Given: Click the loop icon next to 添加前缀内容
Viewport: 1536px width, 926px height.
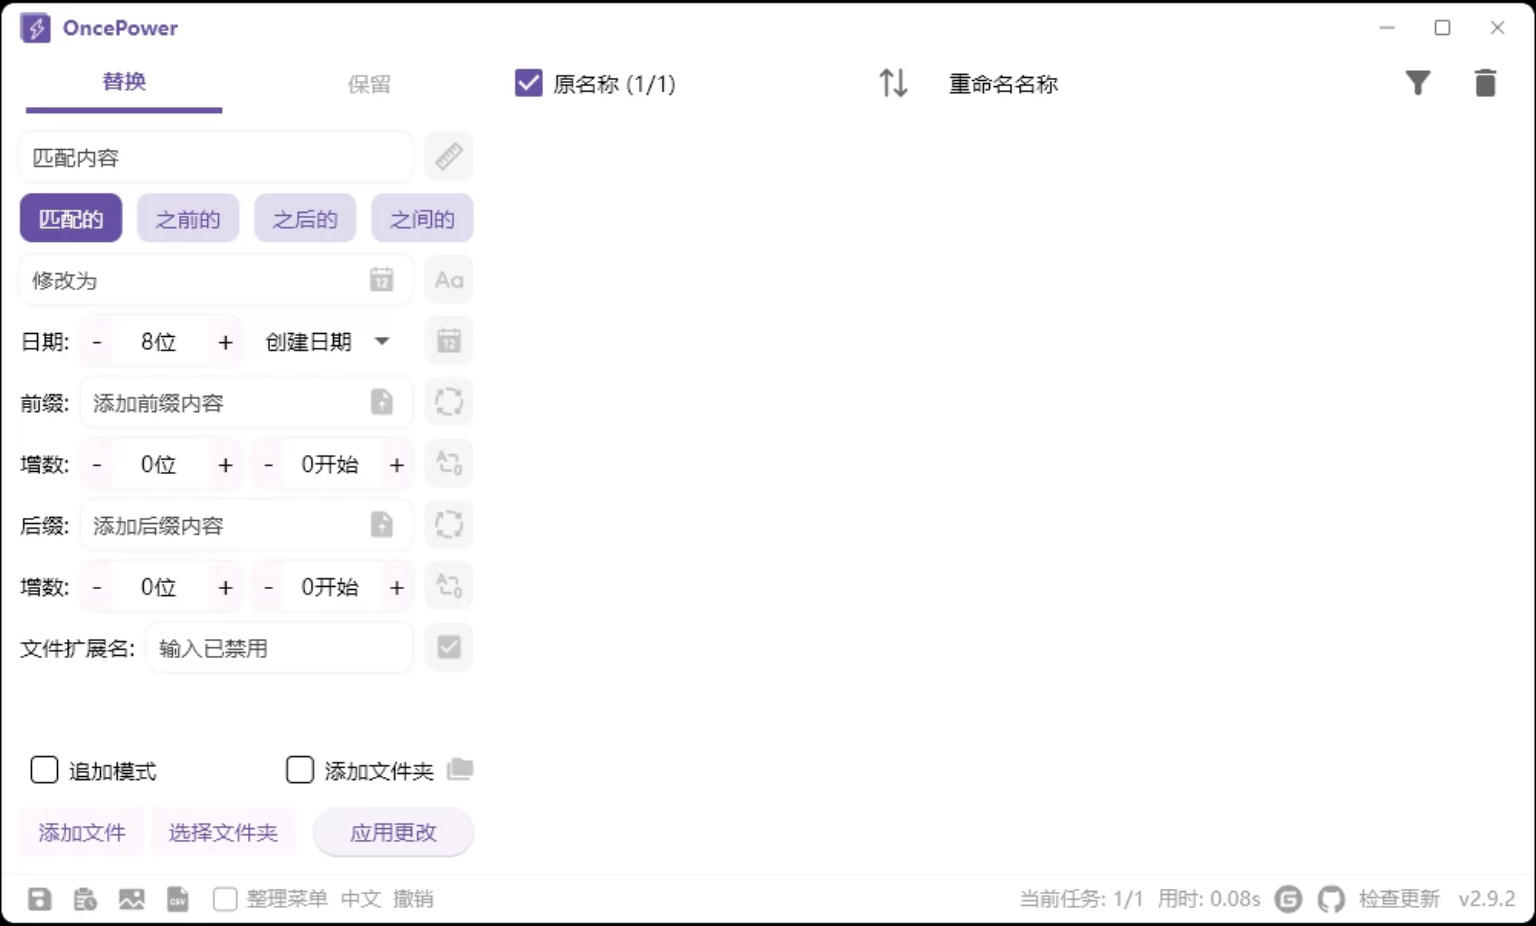Looking at the screenshot, I should [x=448, y=401].
